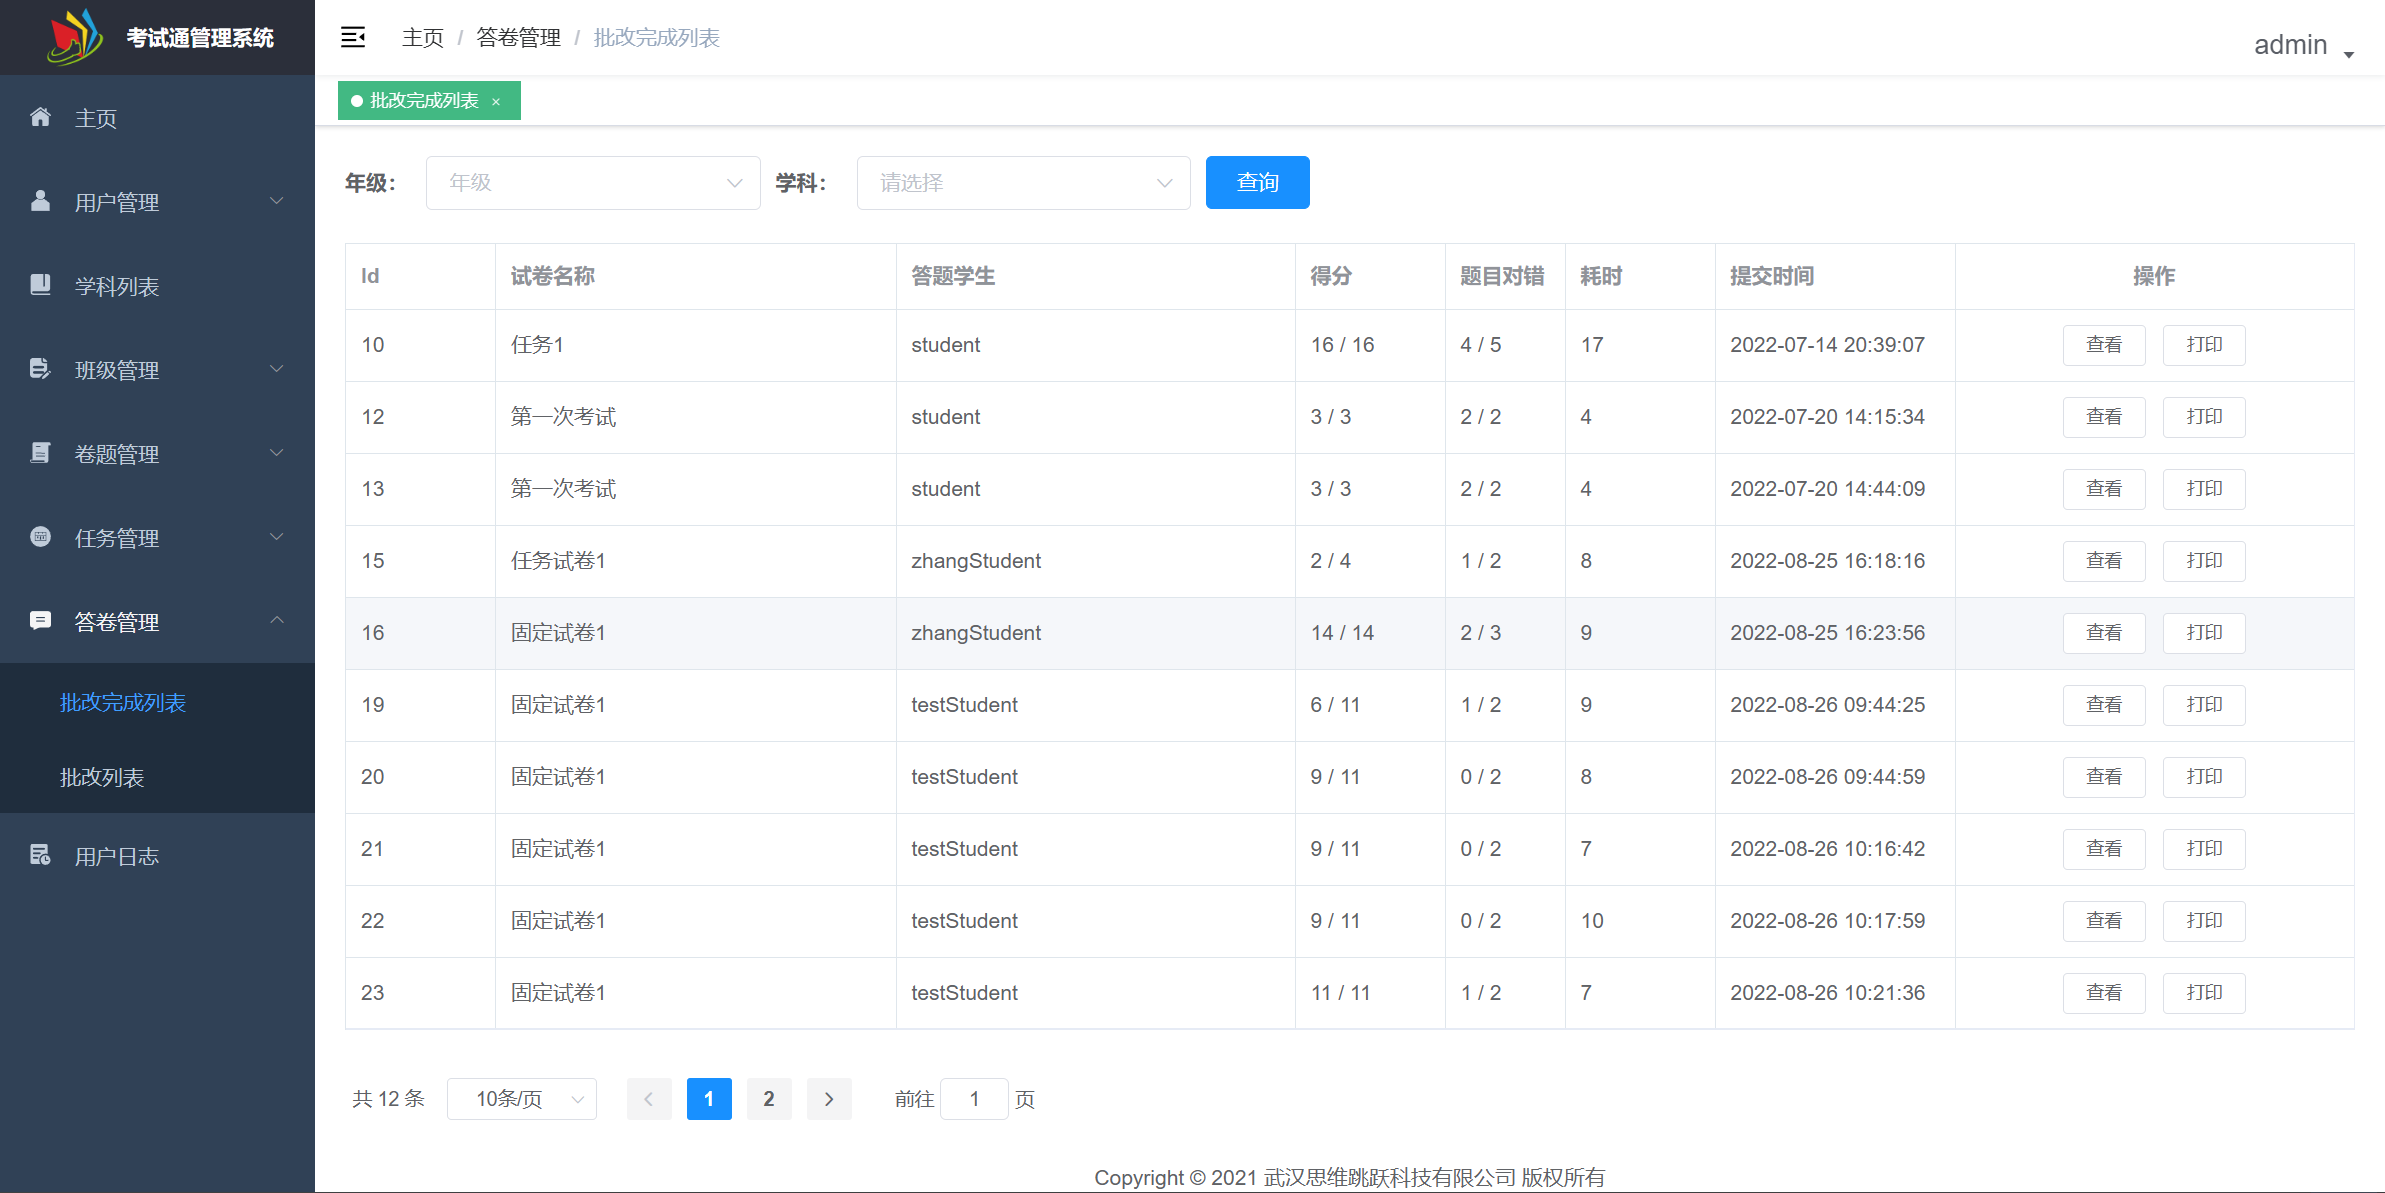The width and height of the screenshot is (2385, 1193).
Task: Open the 学科 请选择 subject dropdown
Action: 1022,182
